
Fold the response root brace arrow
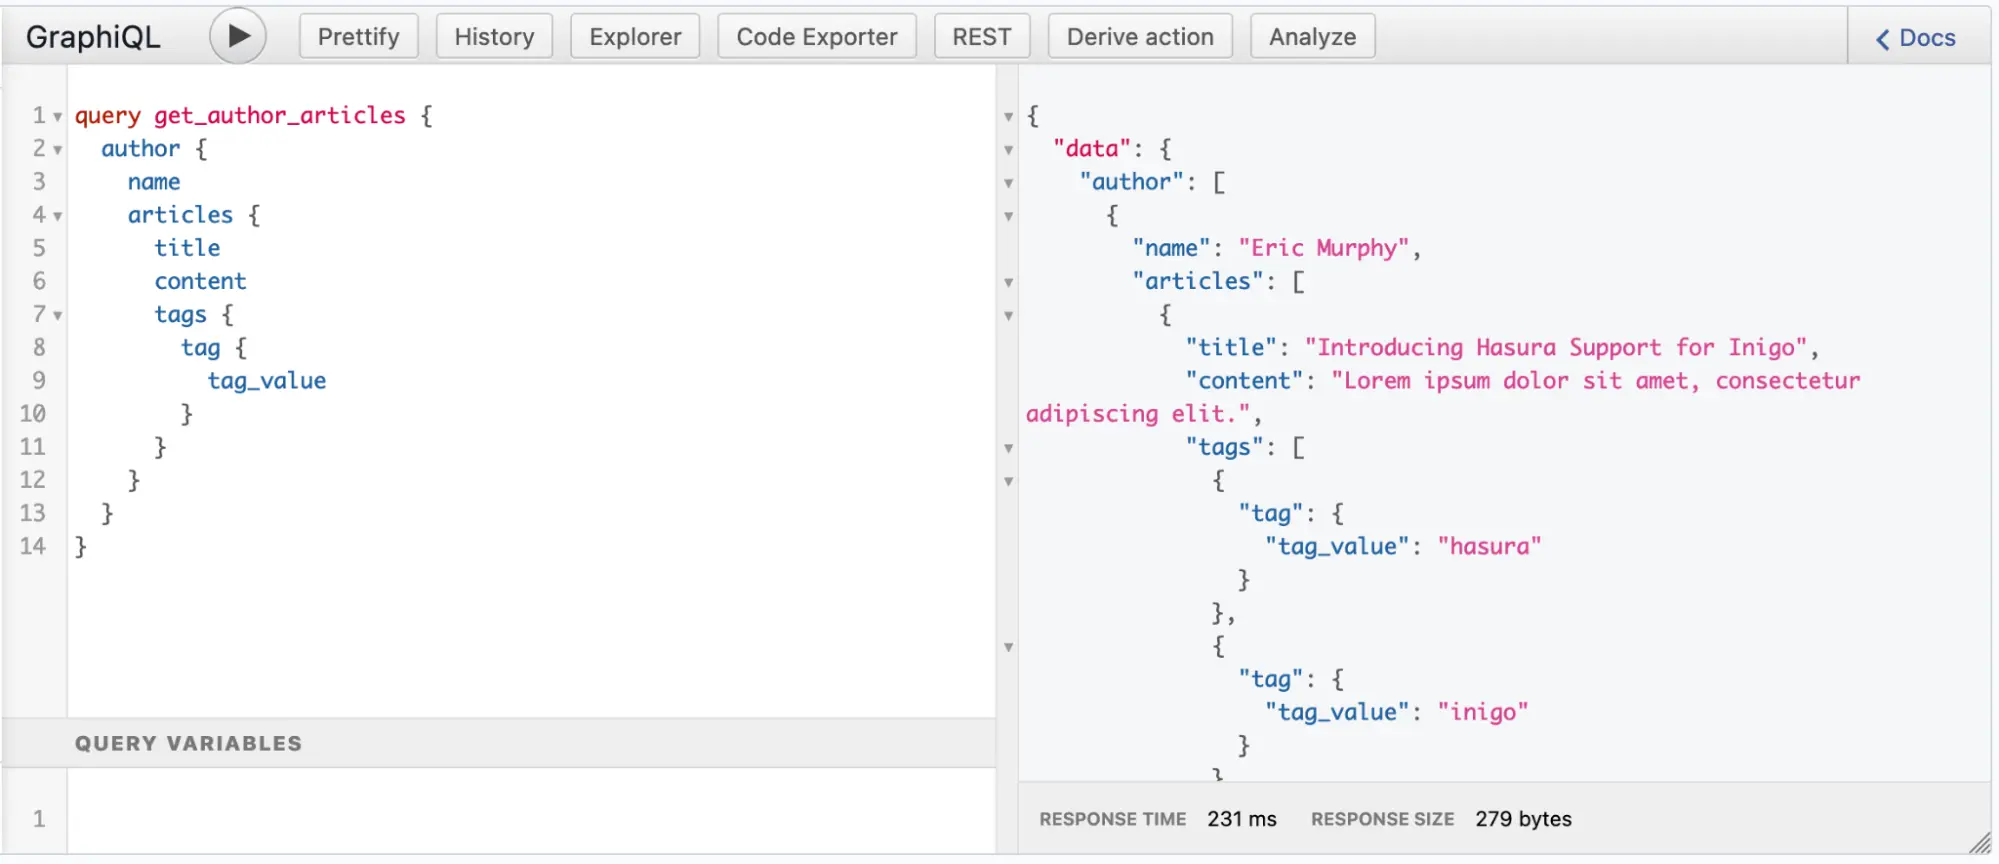point(1009,117)
